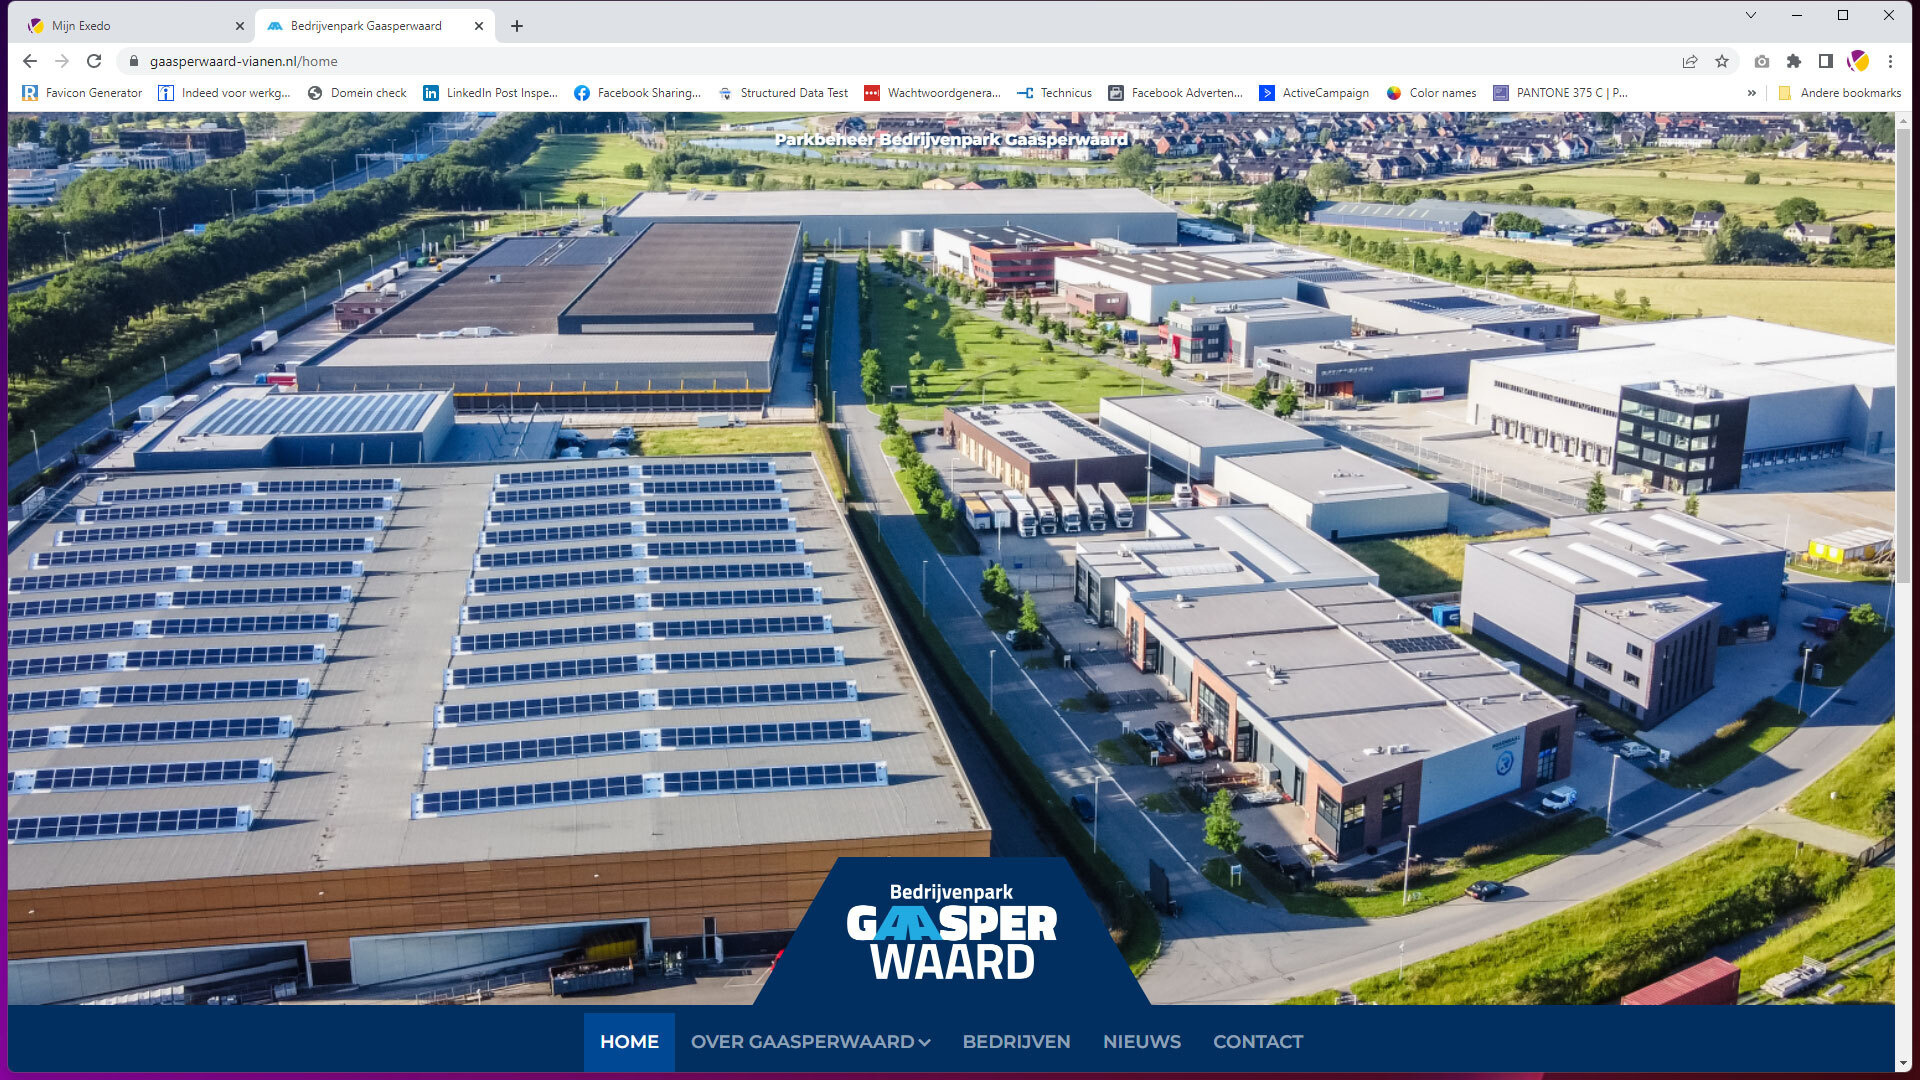
Task: Bookmark this page with the star icon
Action: (x=1722, y=61)
